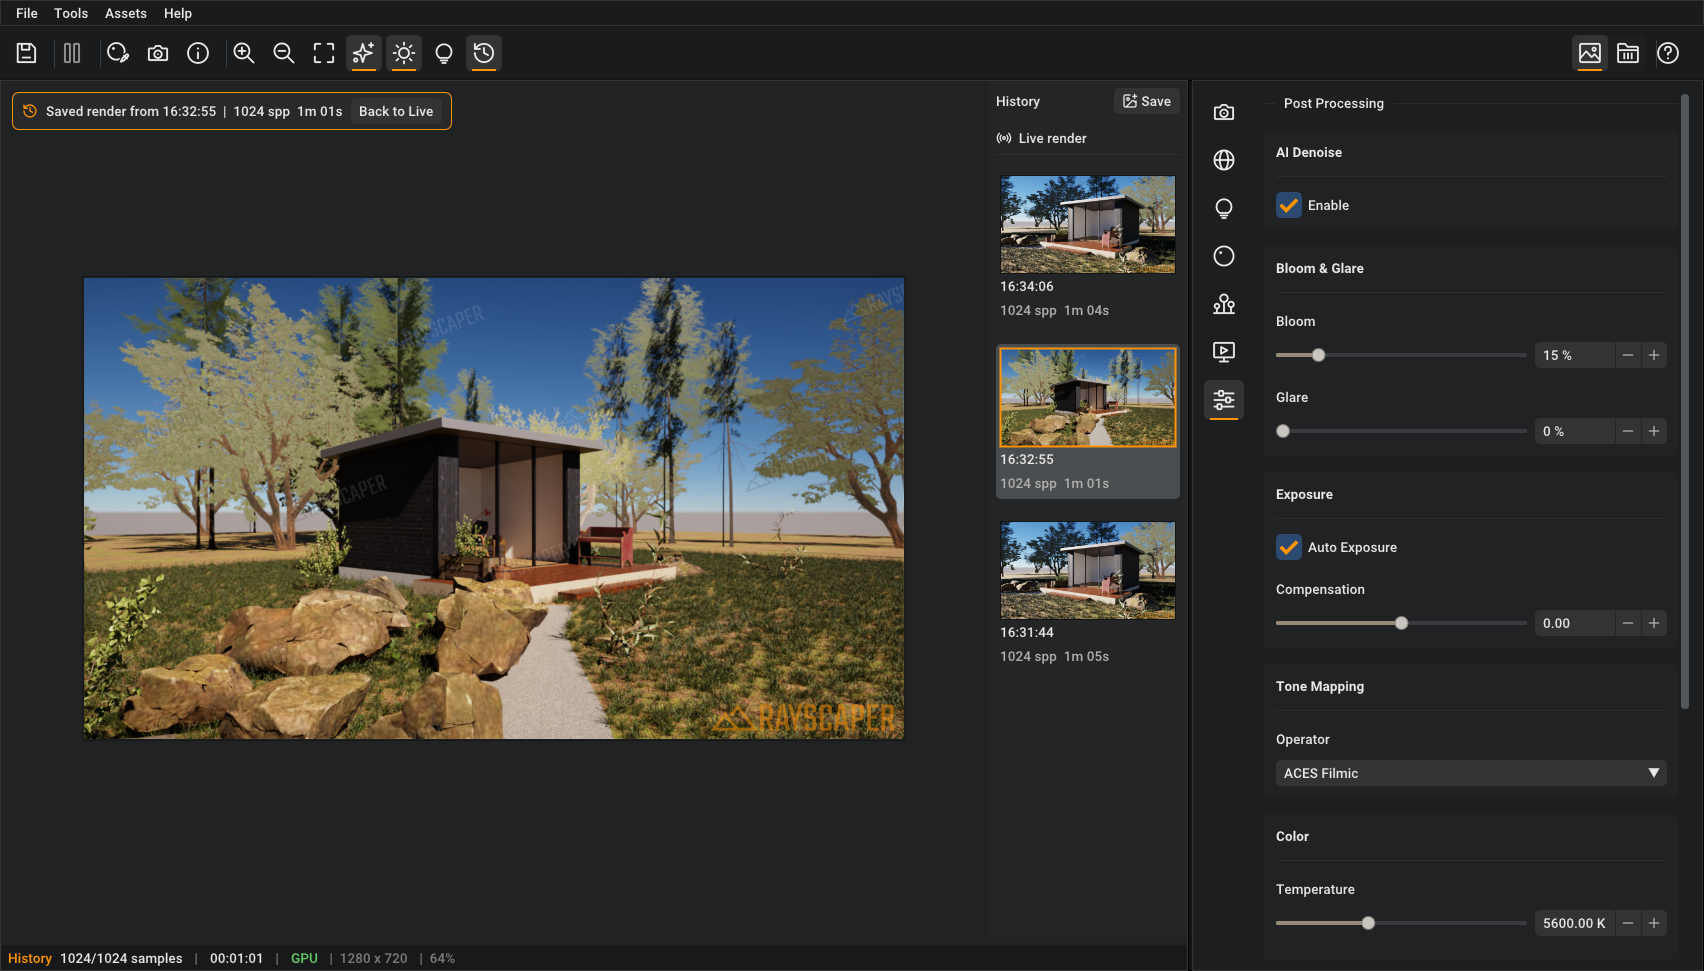The image size is (1704, 971).
Task: Show the image view panel icon
Action: click(1590, 53)
